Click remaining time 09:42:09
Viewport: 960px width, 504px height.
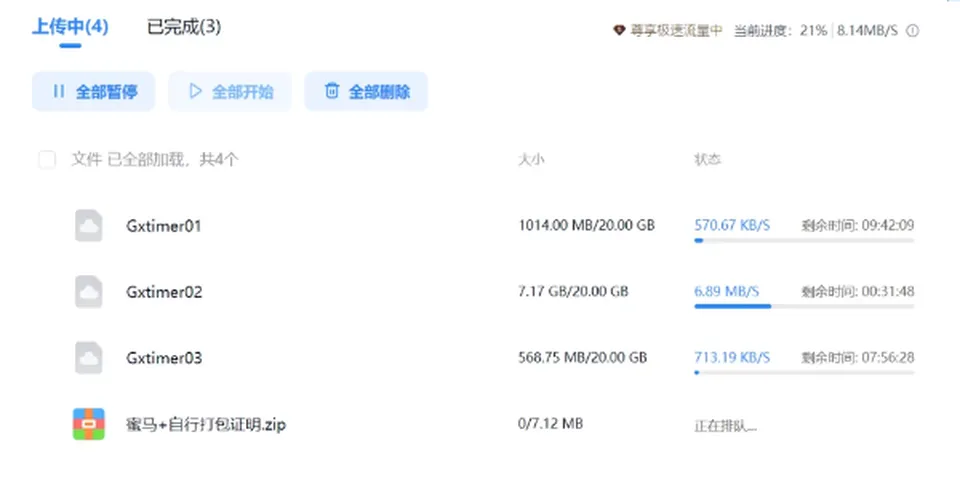888,225
